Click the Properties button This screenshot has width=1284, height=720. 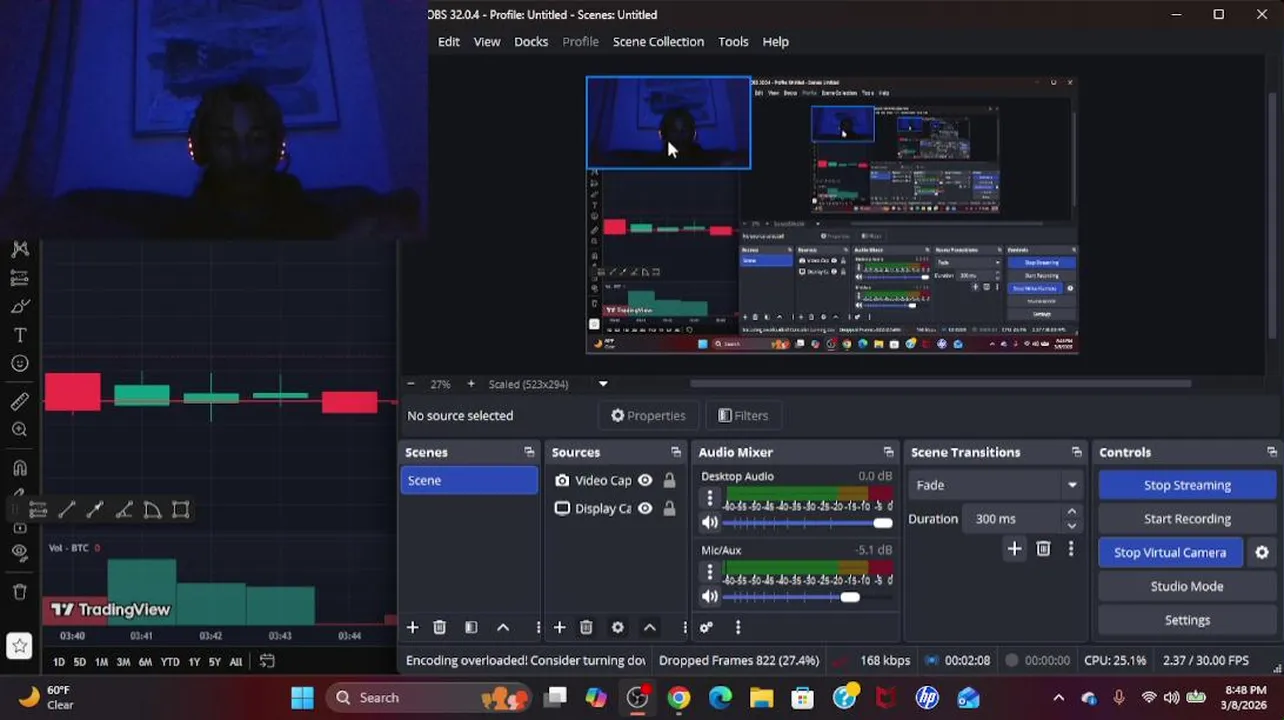tap(648, 416)
